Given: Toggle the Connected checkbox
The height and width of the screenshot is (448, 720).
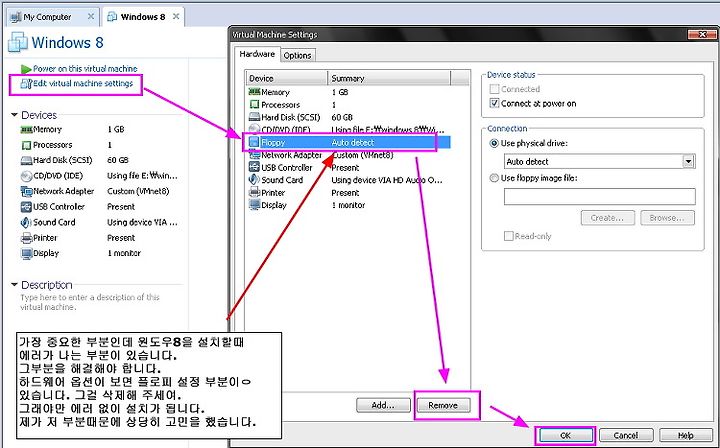Looking at the screenshot, I should [x=495, y=89].
